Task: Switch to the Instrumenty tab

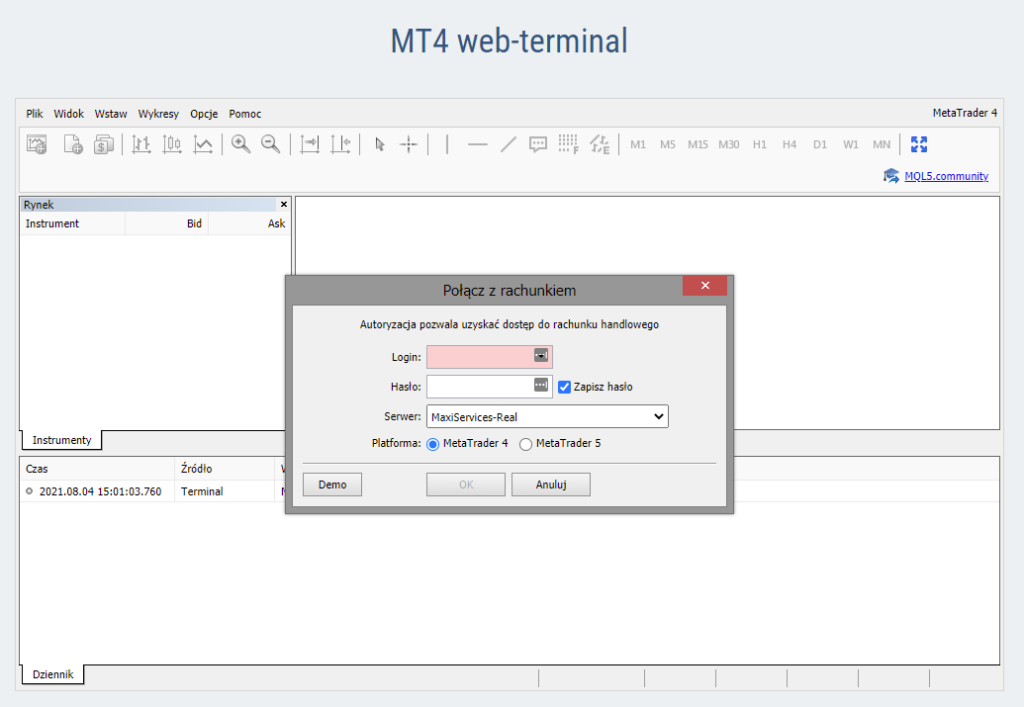Action: click(62, 440)
